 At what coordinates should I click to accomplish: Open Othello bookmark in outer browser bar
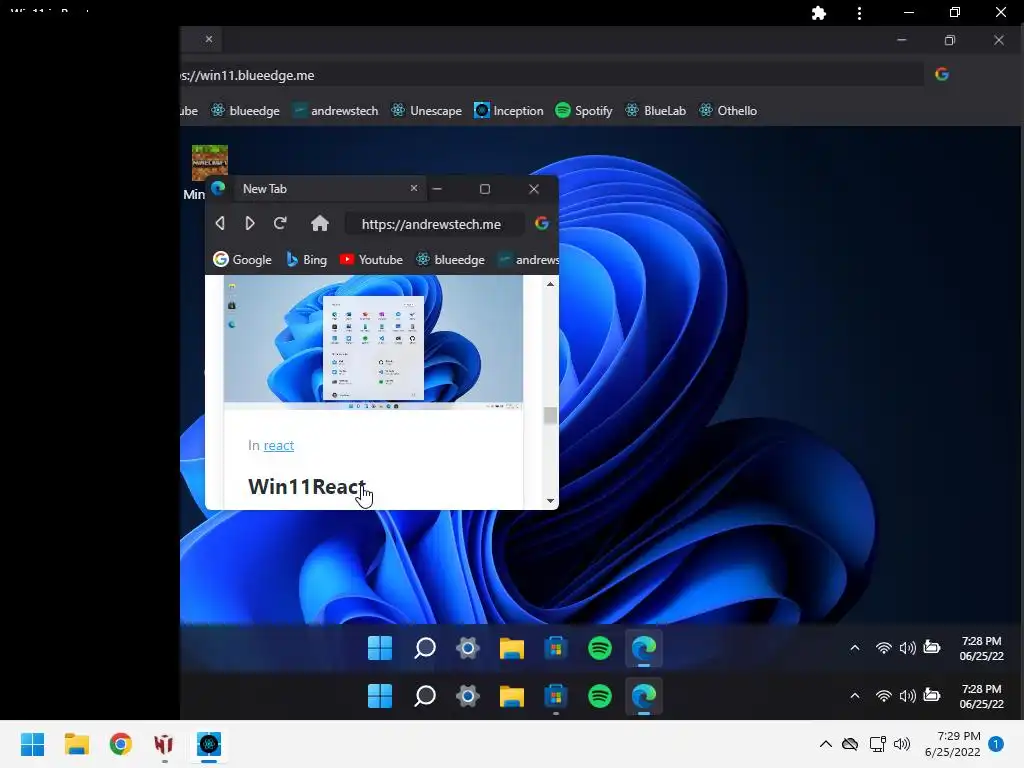(x=728, y=110)
